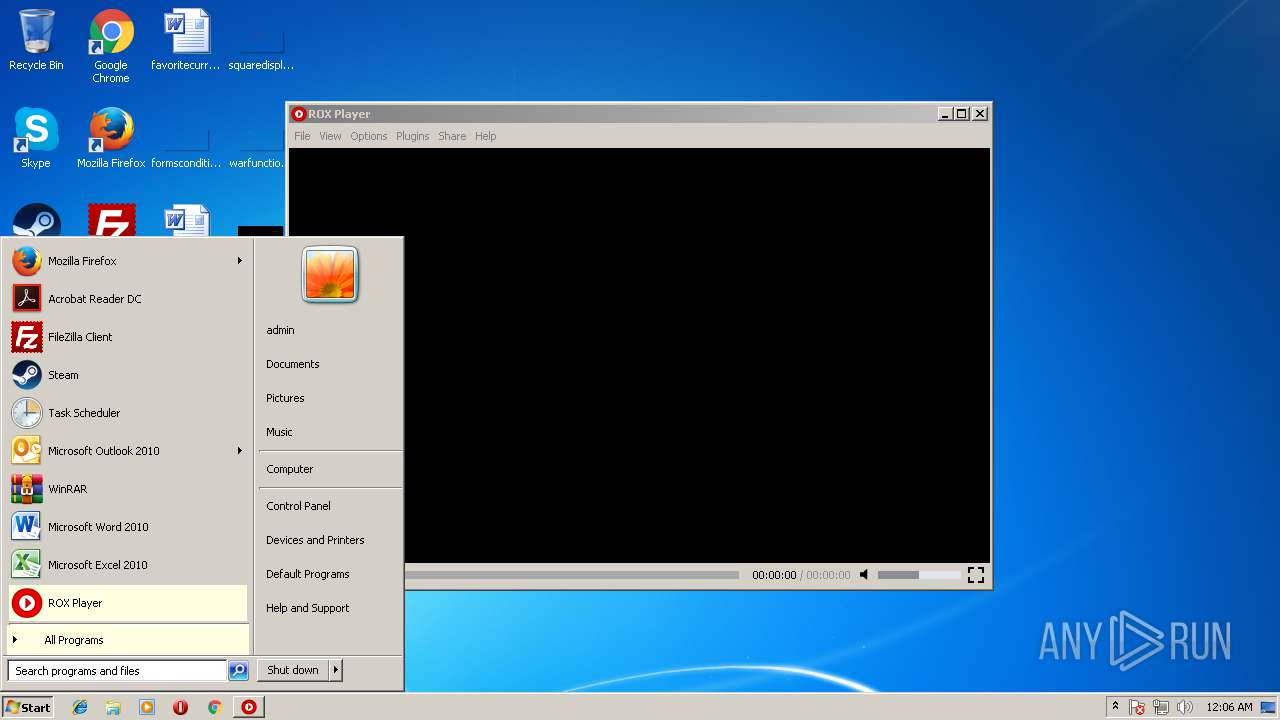Viewport: 1280px width, 720px height.
Task: Click the ROX Player title bar logo icon
Action: [298, 114]
